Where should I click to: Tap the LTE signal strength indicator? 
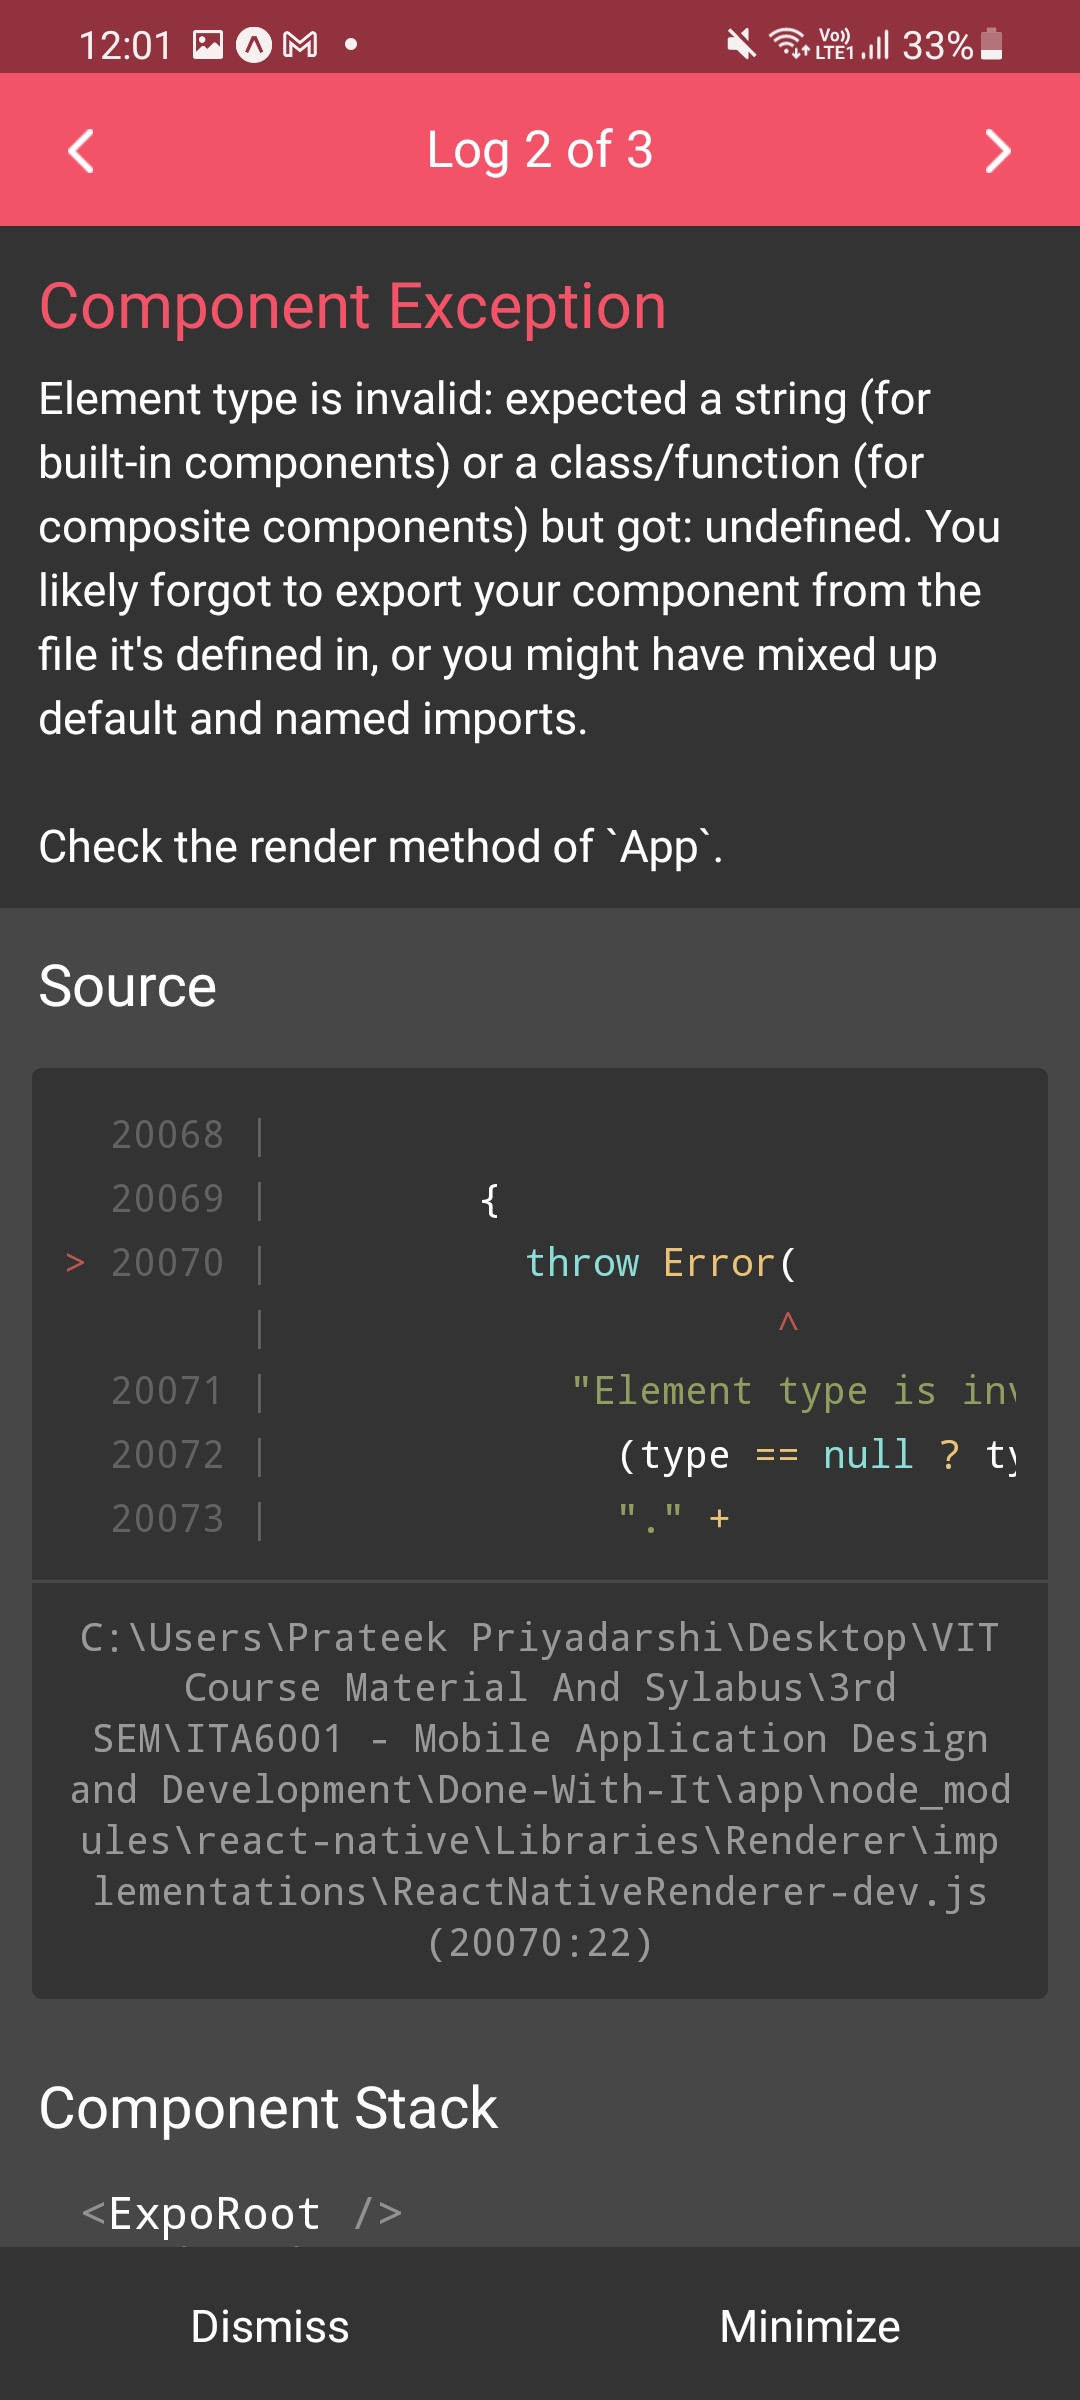(872, 45)
